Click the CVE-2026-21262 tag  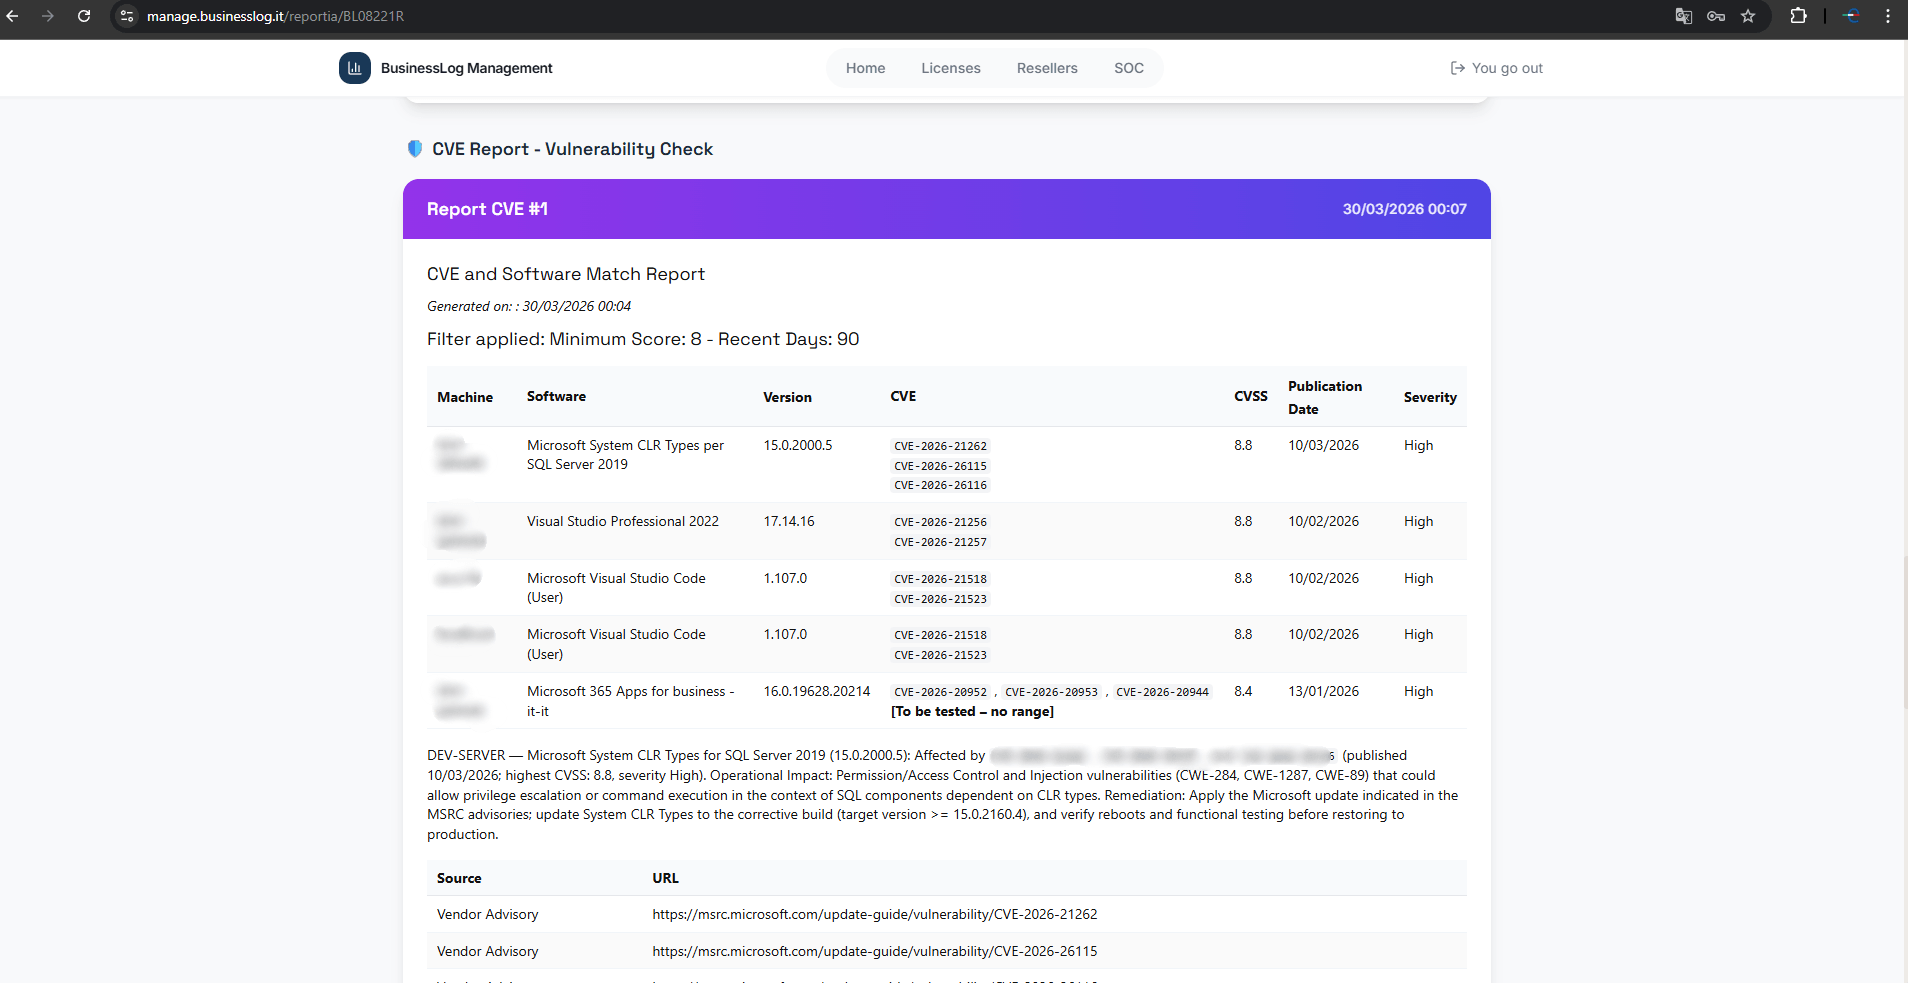point(940,446)
